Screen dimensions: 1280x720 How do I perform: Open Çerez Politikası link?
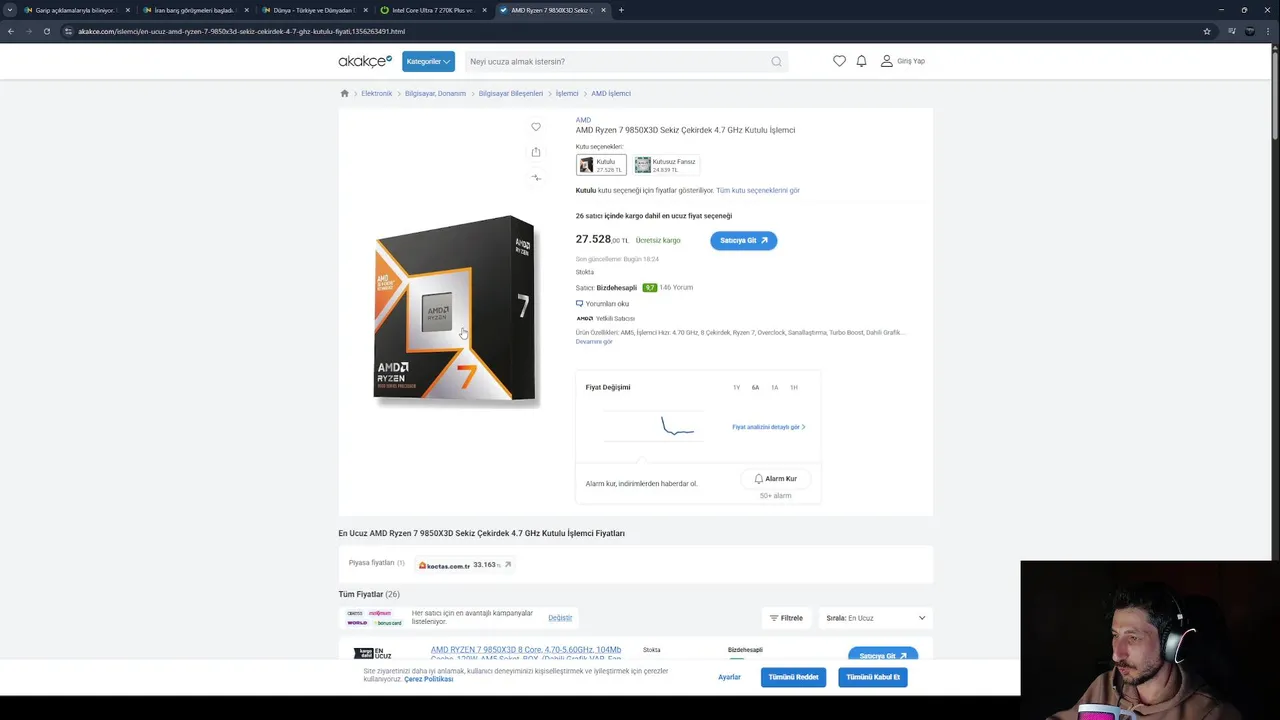click(429, 679)
